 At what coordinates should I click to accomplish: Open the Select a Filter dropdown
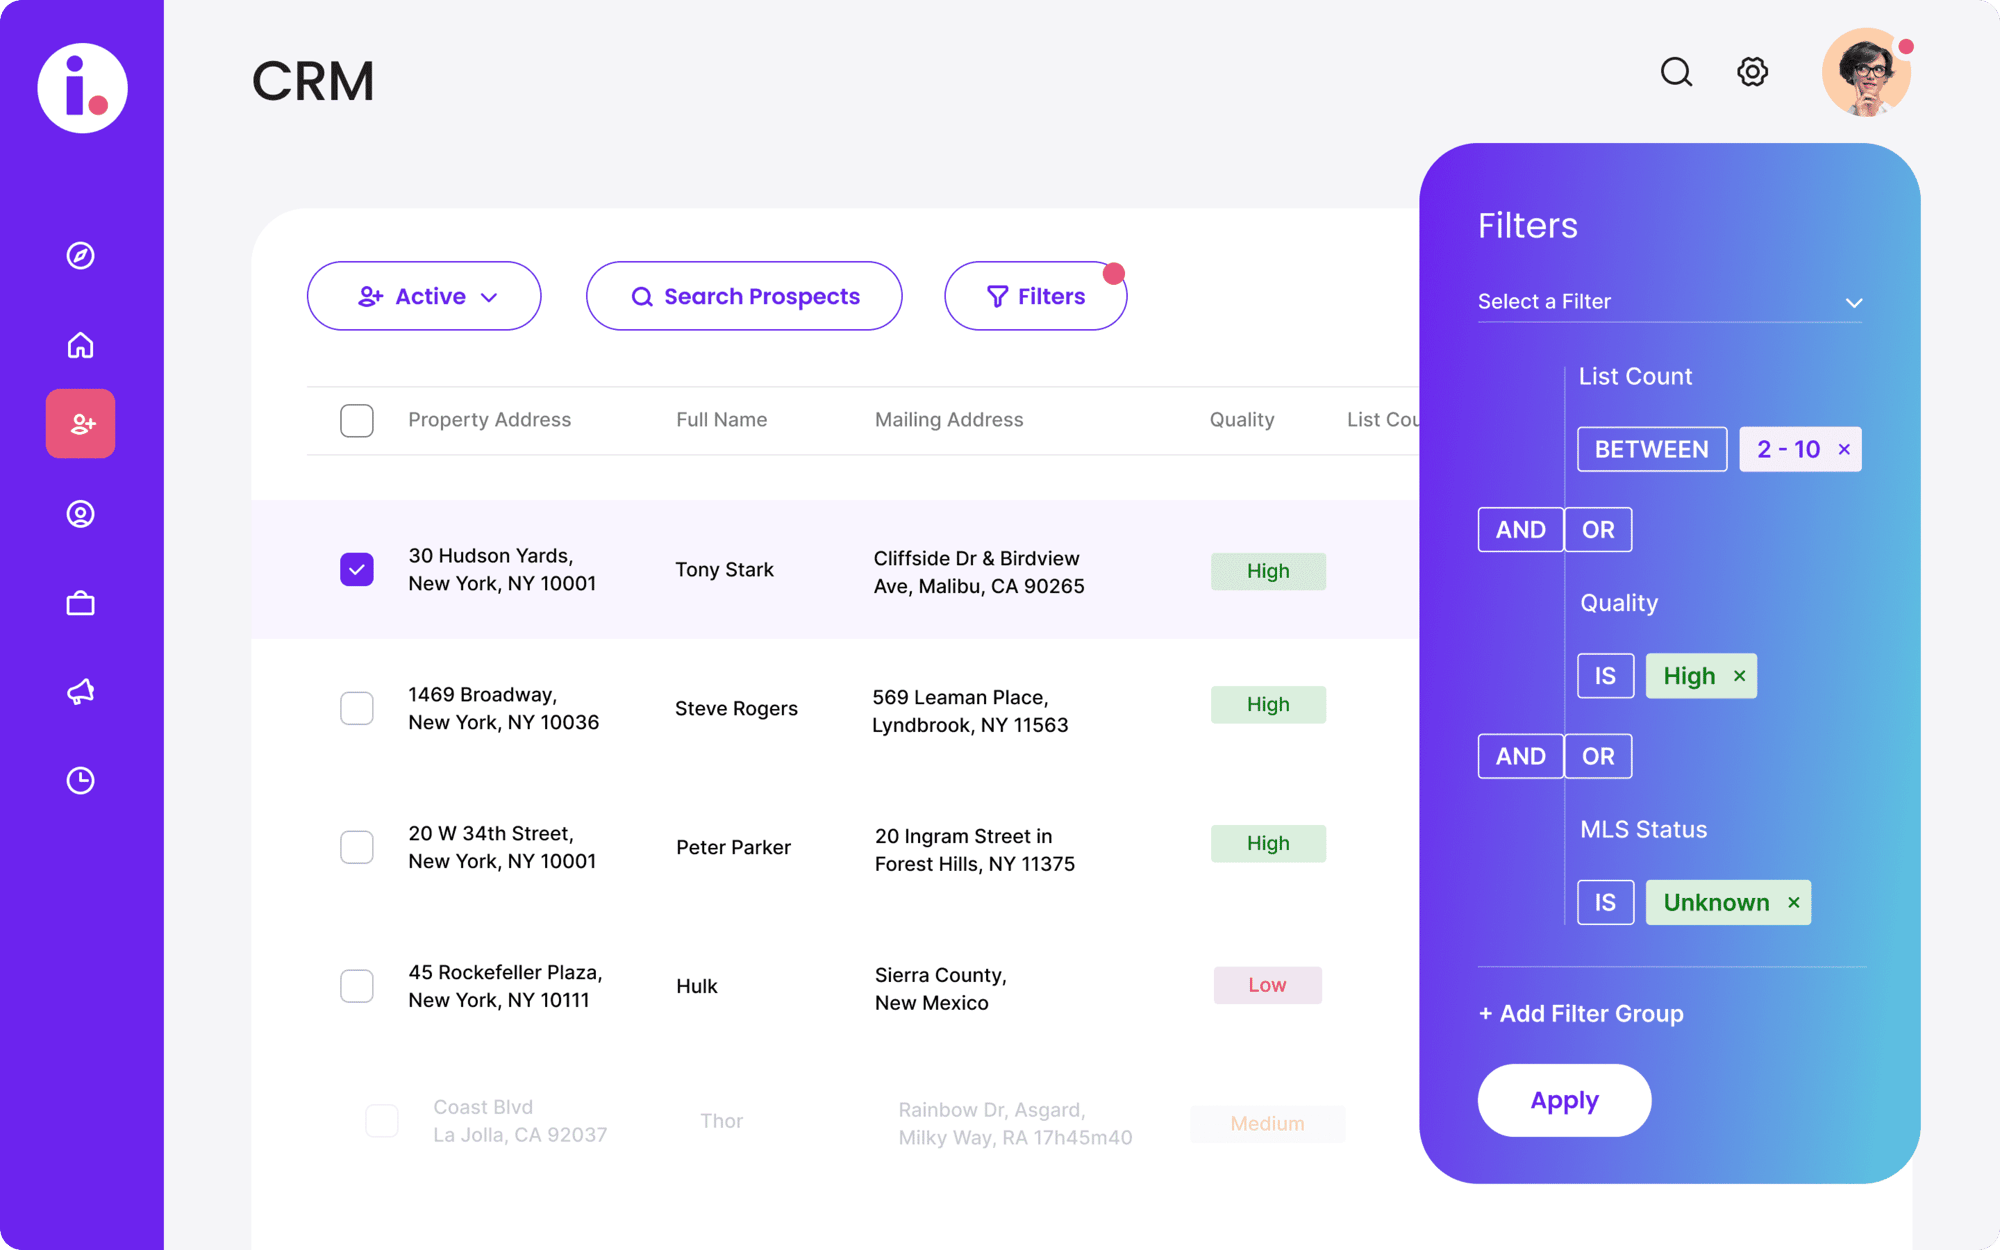coord(1670,301)
